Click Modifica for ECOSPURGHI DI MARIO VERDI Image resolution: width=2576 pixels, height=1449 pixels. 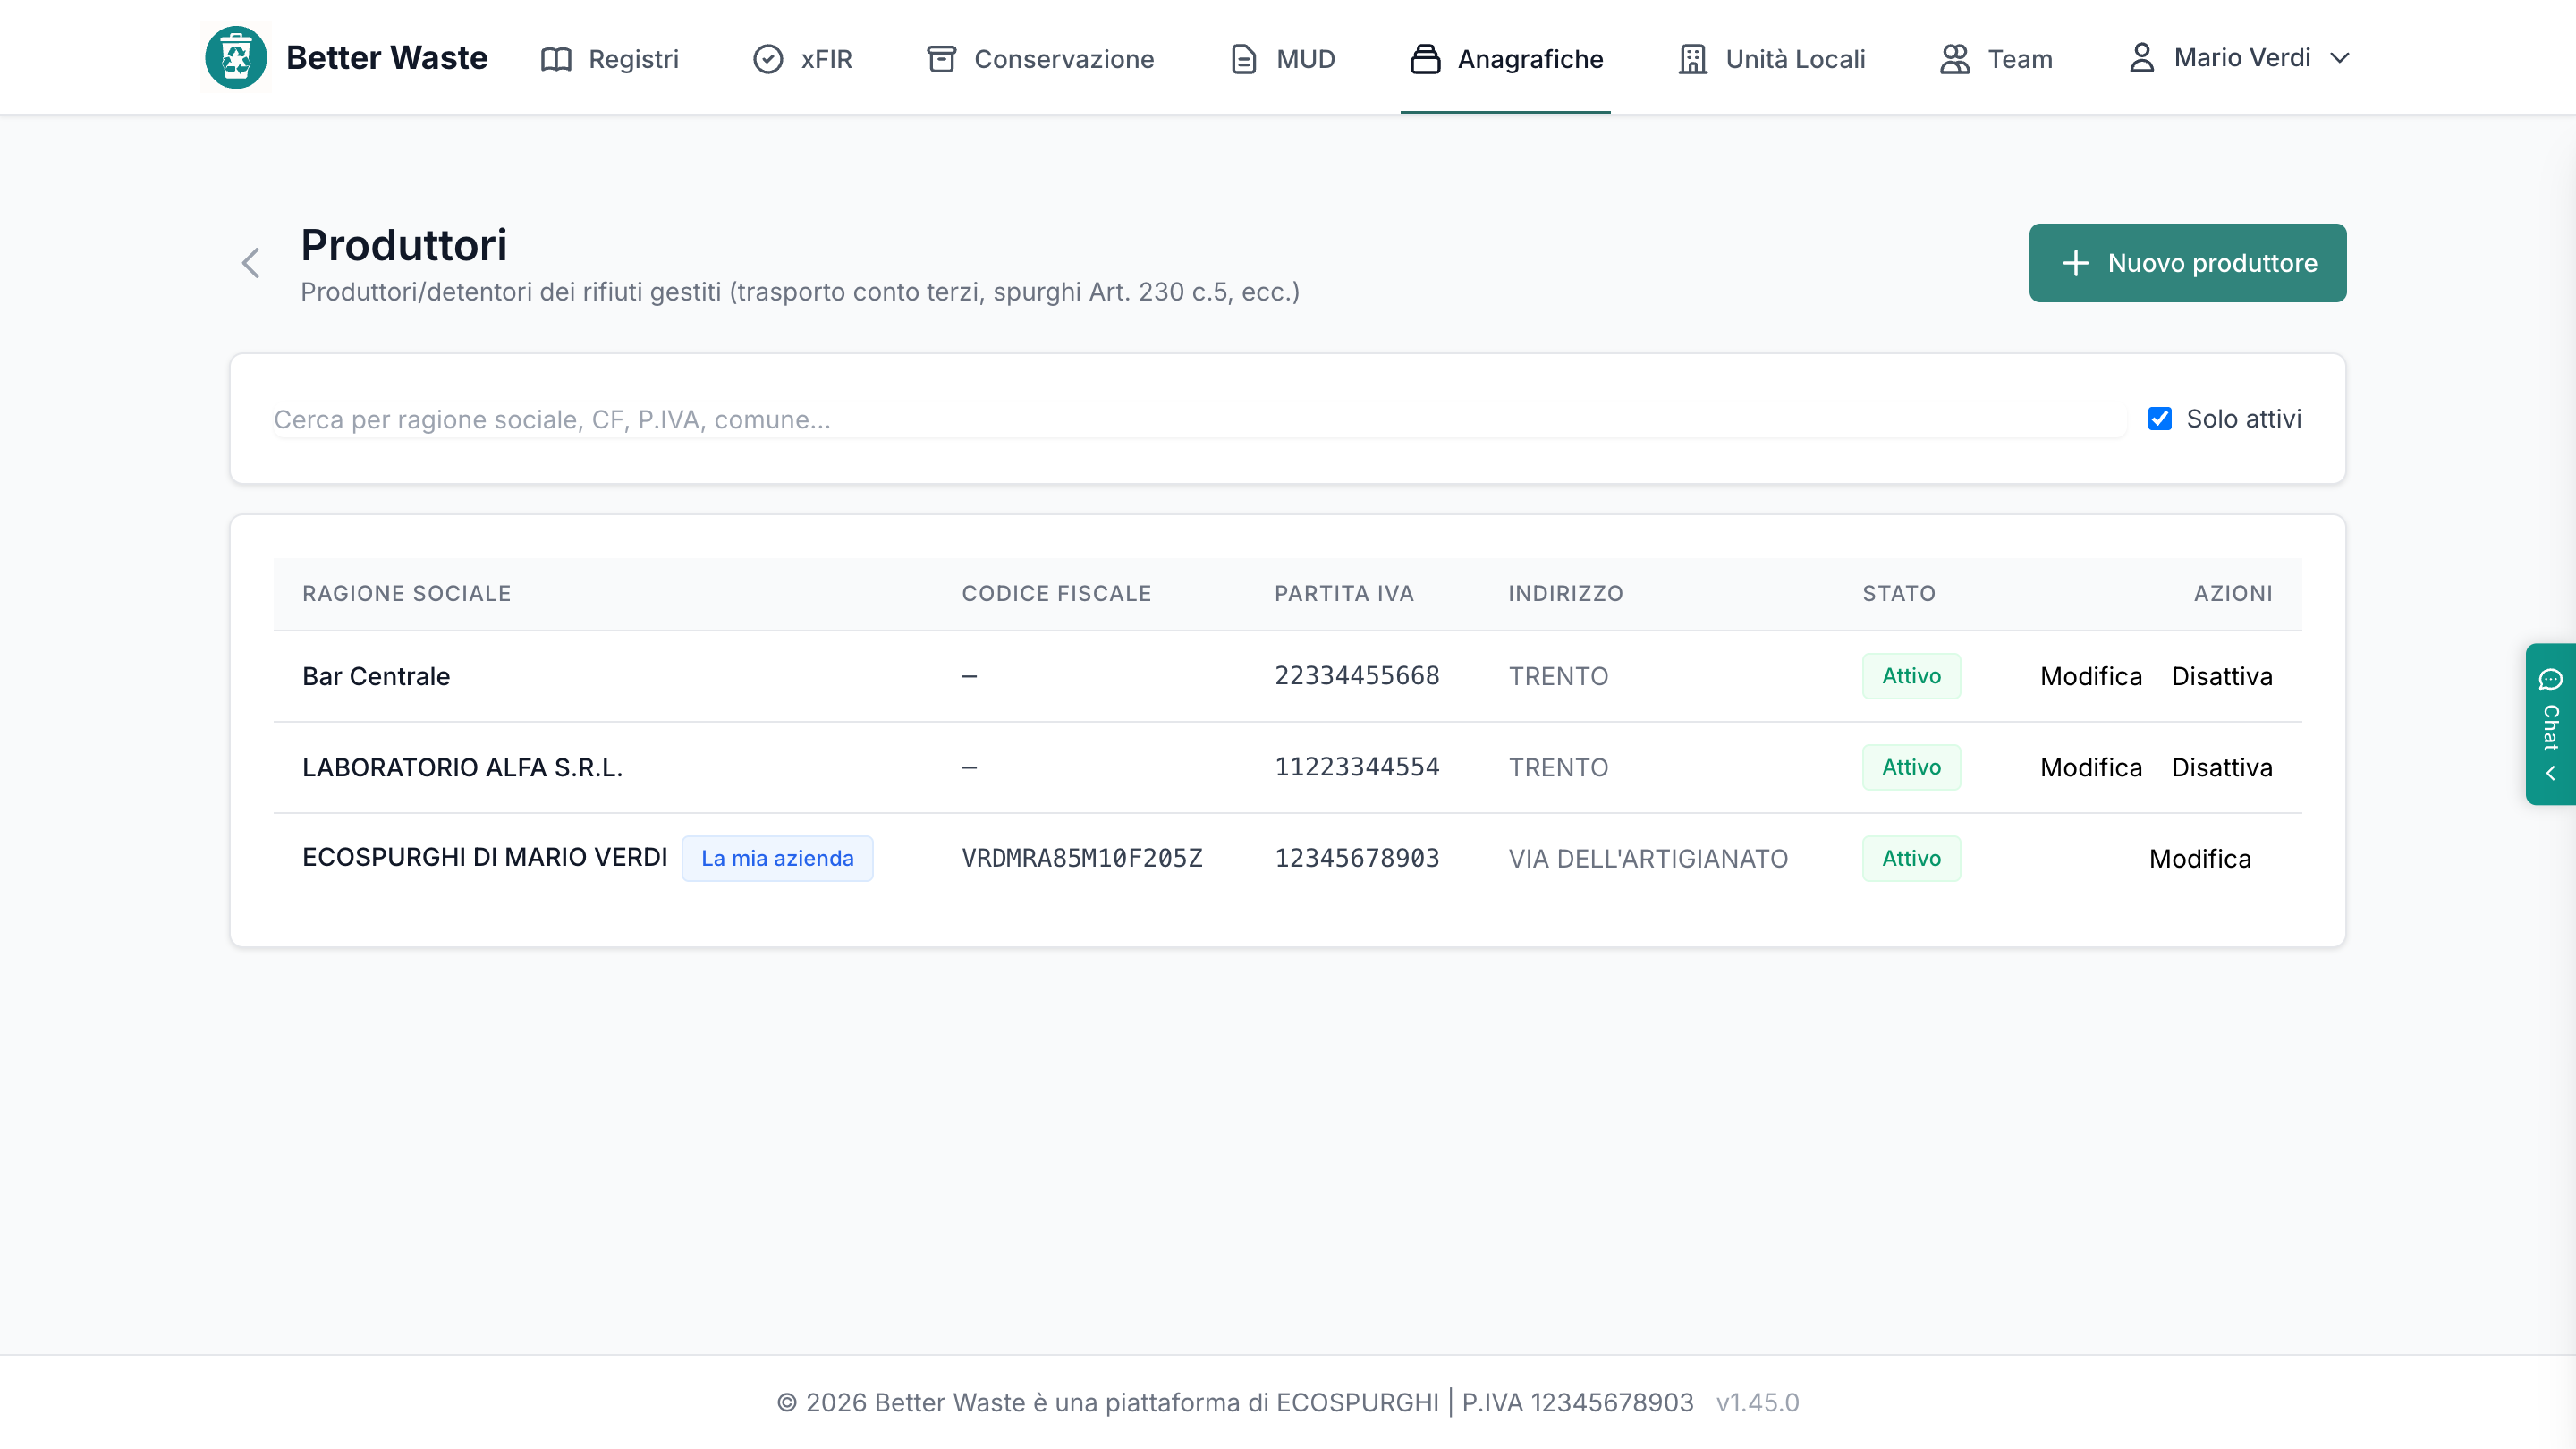coord(2200,858)
